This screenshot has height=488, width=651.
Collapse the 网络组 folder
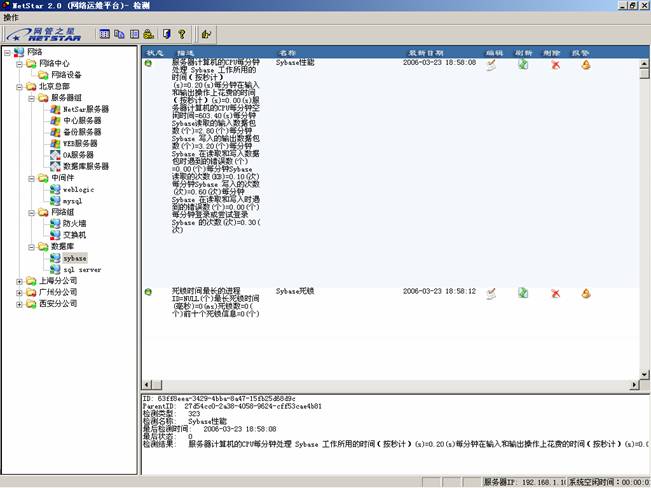(x=31, y=213)
